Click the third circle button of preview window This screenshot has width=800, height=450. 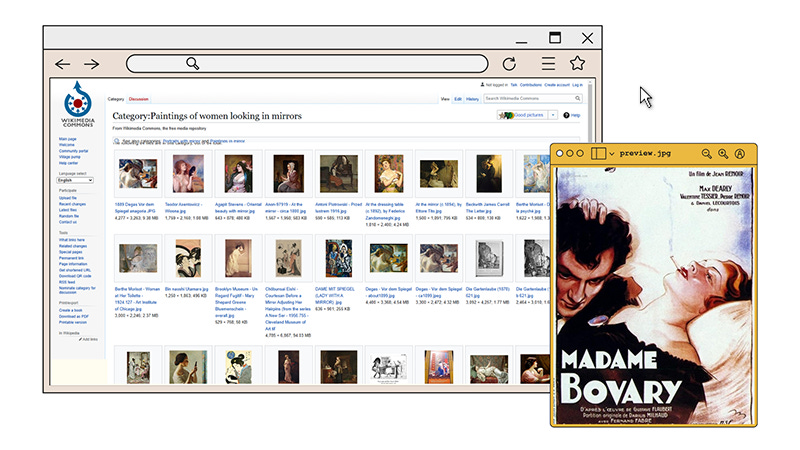(580, 153)
